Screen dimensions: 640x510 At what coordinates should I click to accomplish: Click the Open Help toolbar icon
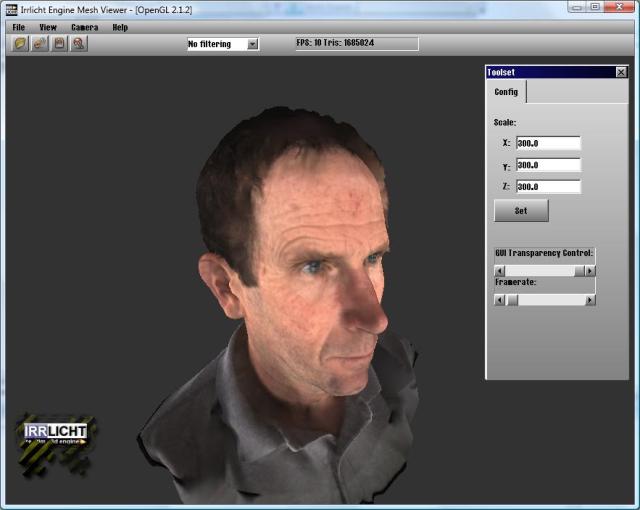tap(79, 44)
